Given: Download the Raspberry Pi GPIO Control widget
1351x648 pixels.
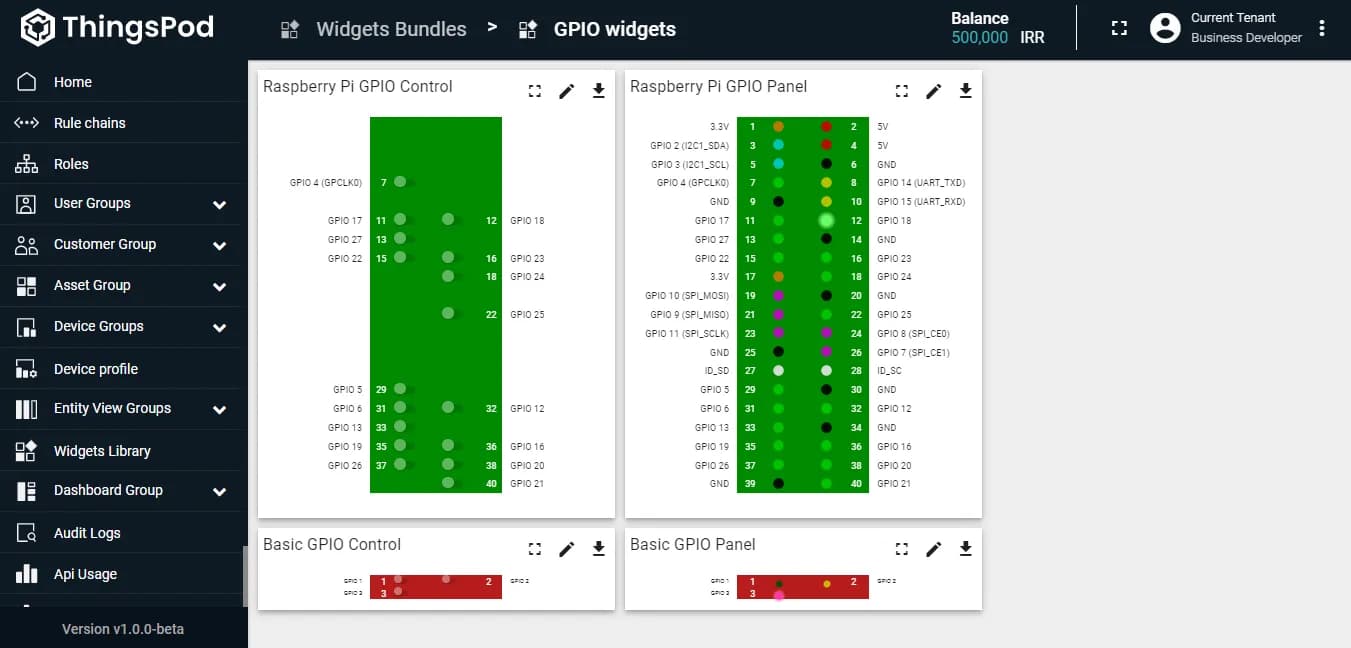Looking at the screenshot, I should (598, 91).
